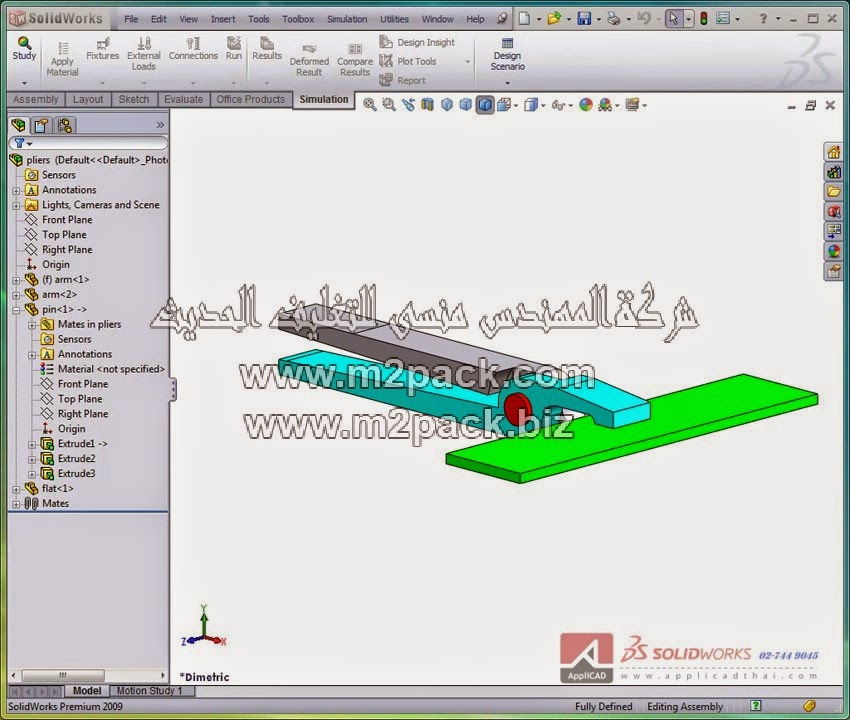Select Extrude3 feature in tree
Viewport: 850px width, 720px height.
69,473
